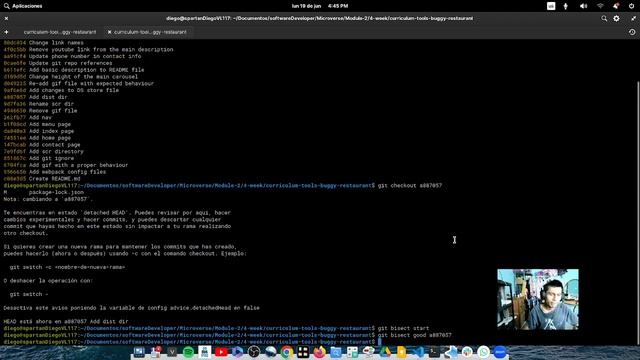The image size is (640, 360).
Task: Switch to first curriculum-tools-buggy-restaurant tab
Action: point(60,32)
